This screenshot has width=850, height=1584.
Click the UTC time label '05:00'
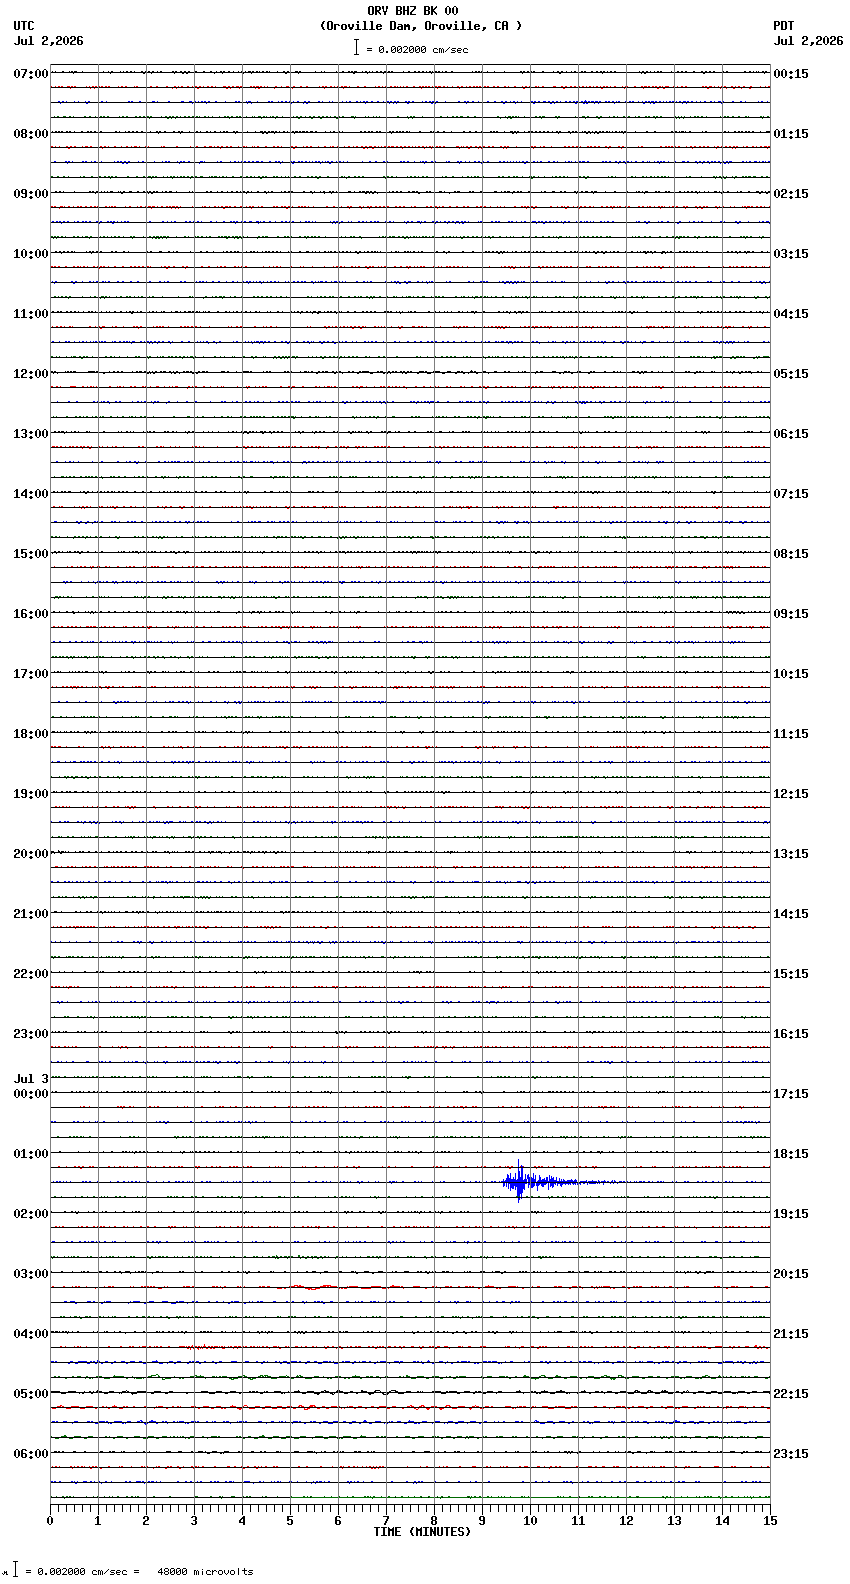click(x=31, y=1394)
